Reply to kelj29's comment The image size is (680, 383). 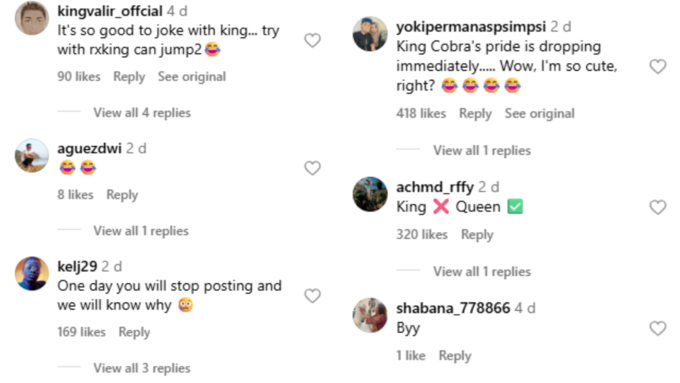click(134, 332)
